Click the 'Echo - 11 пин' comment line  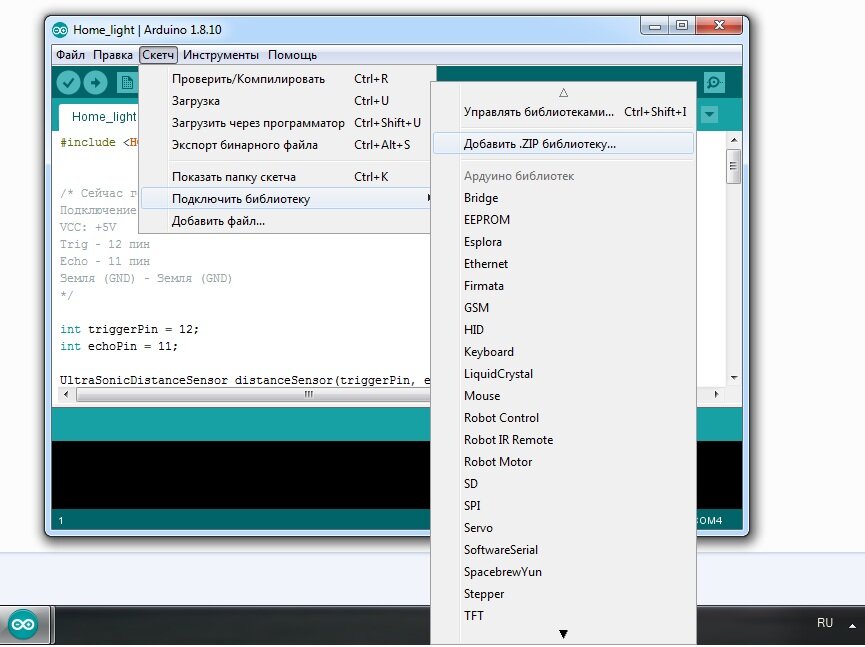click(105, 261)
